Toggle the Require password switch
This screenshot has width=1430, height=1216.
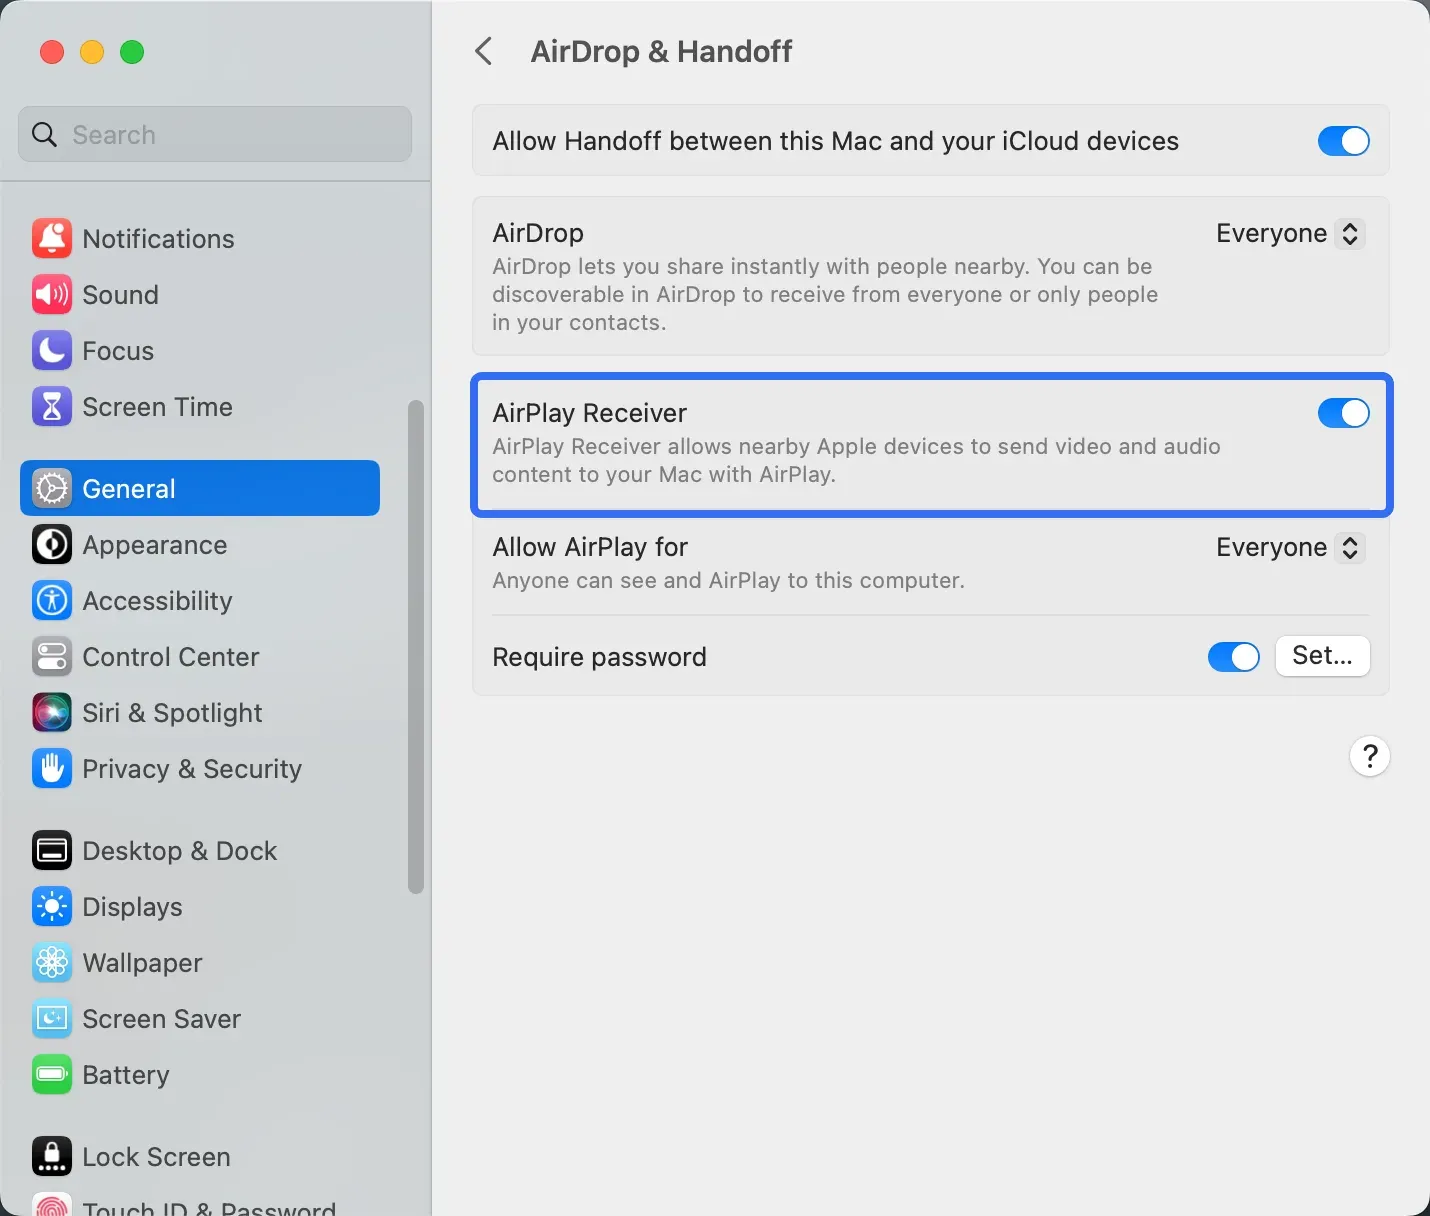point(1234,657)
